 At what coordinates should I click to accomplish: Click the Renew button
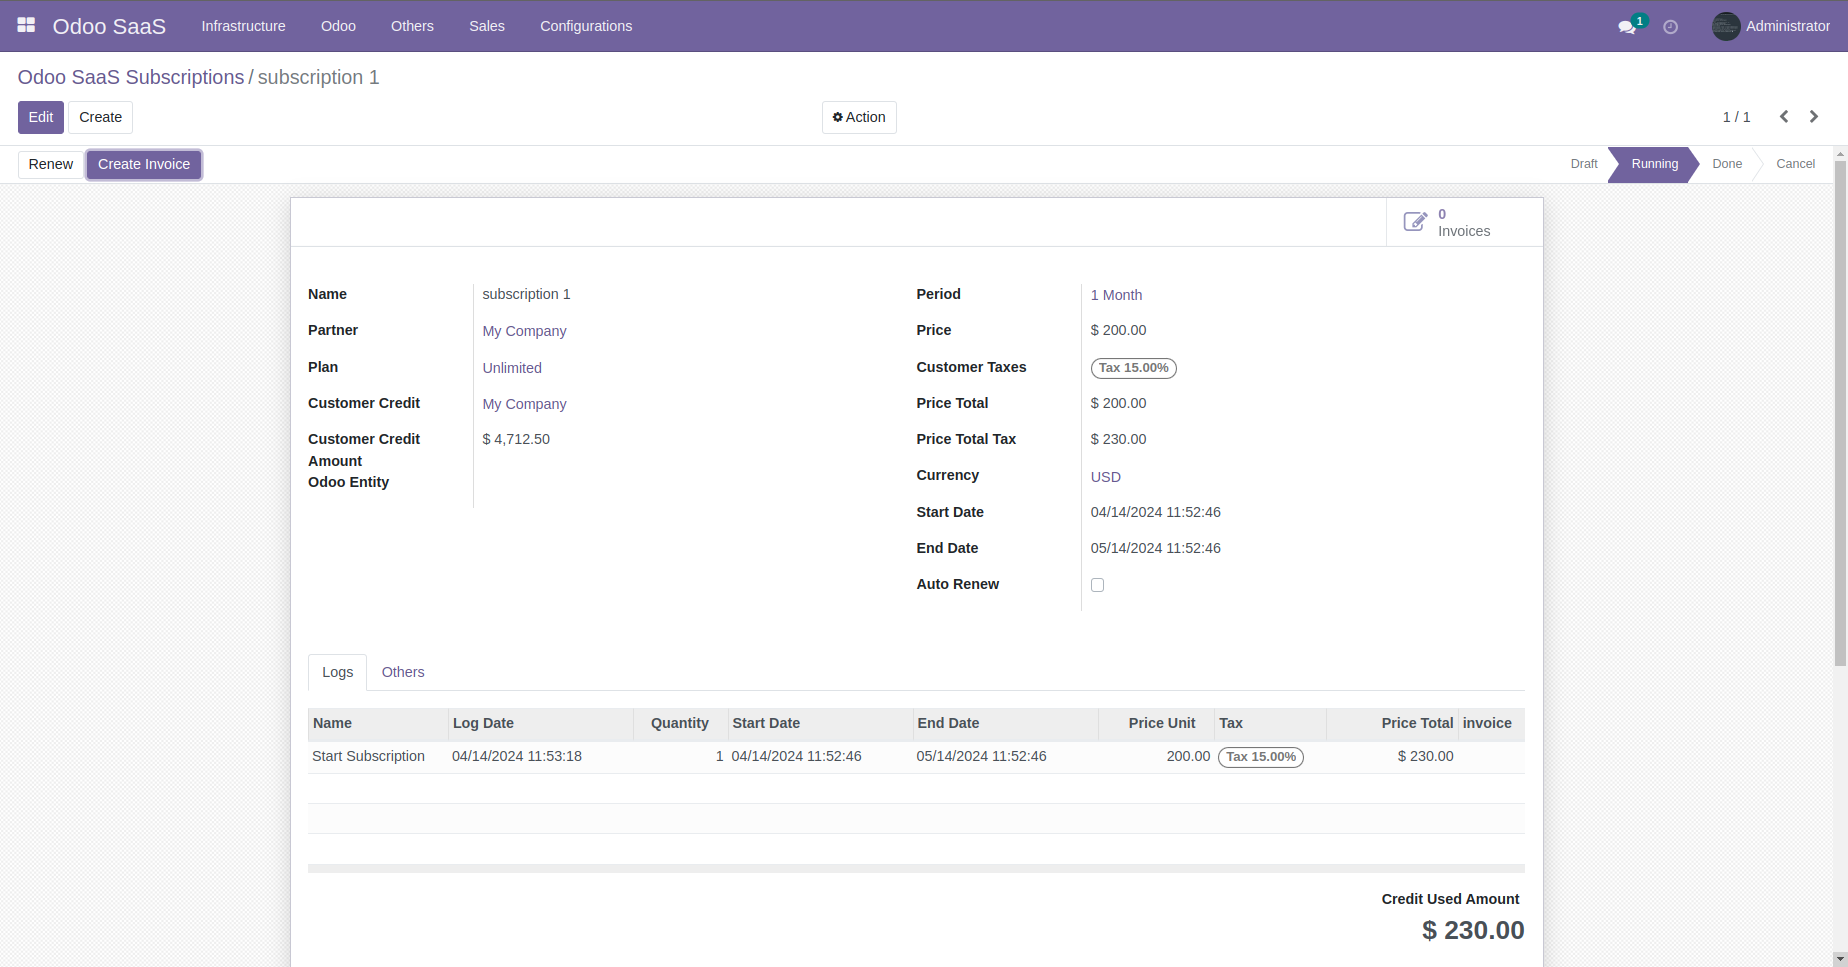pos(50,164)
